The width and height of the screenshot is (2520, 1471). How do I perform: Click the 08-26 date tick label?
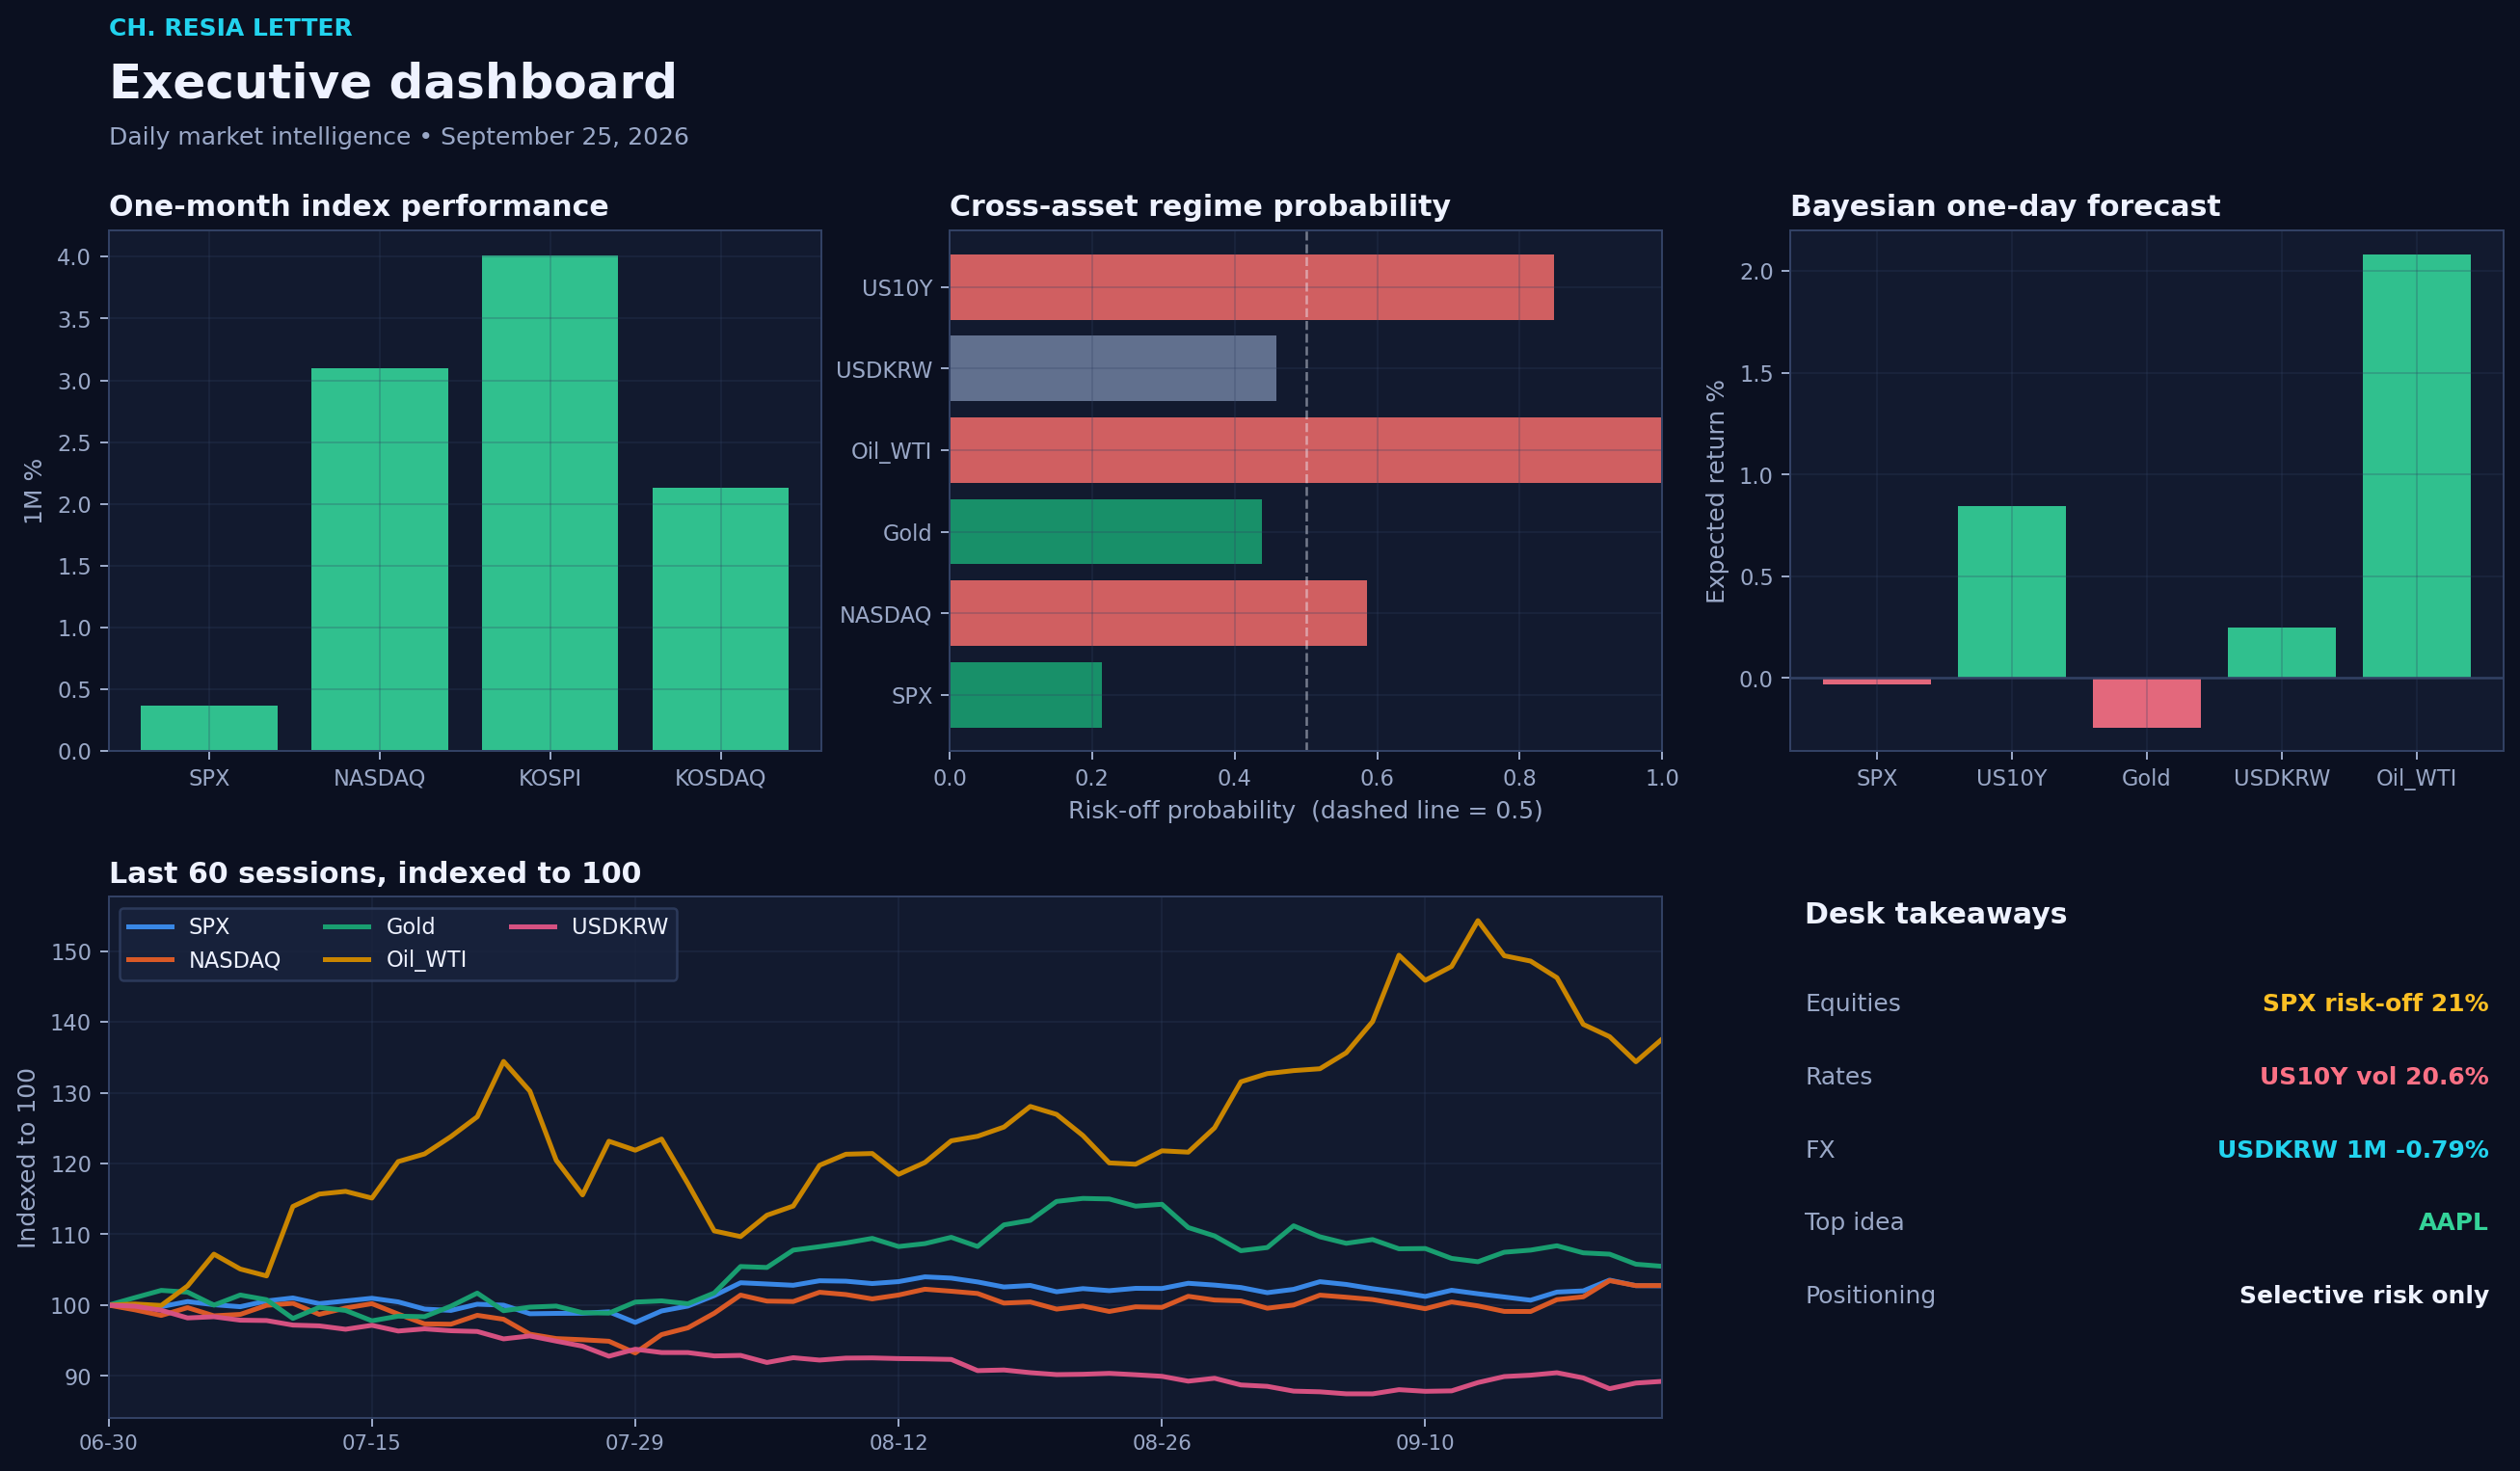pyautogui.click(x=1161, y=1443)
